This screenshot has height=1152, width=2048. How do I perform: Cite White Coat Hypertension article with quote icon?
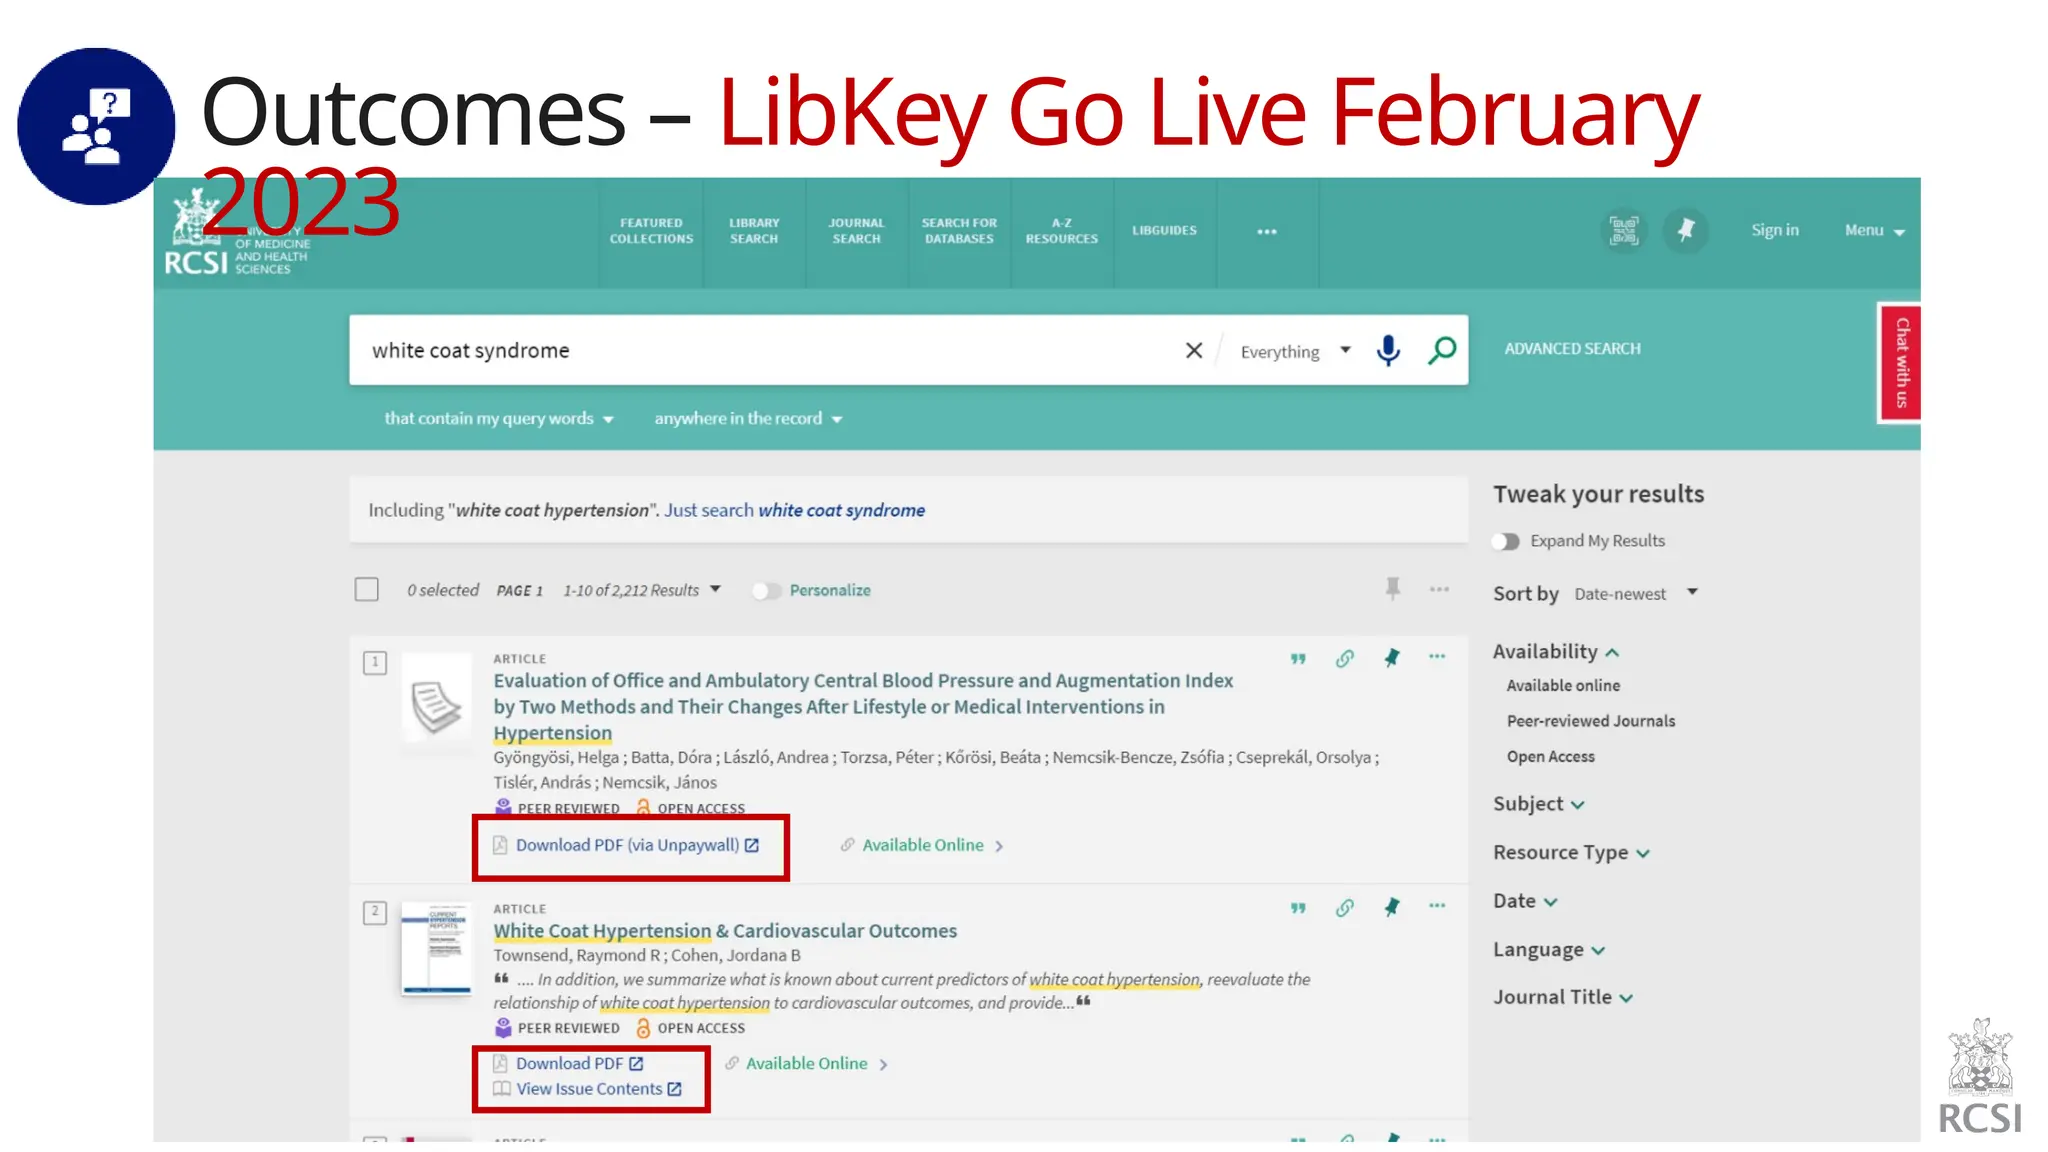1298,908
